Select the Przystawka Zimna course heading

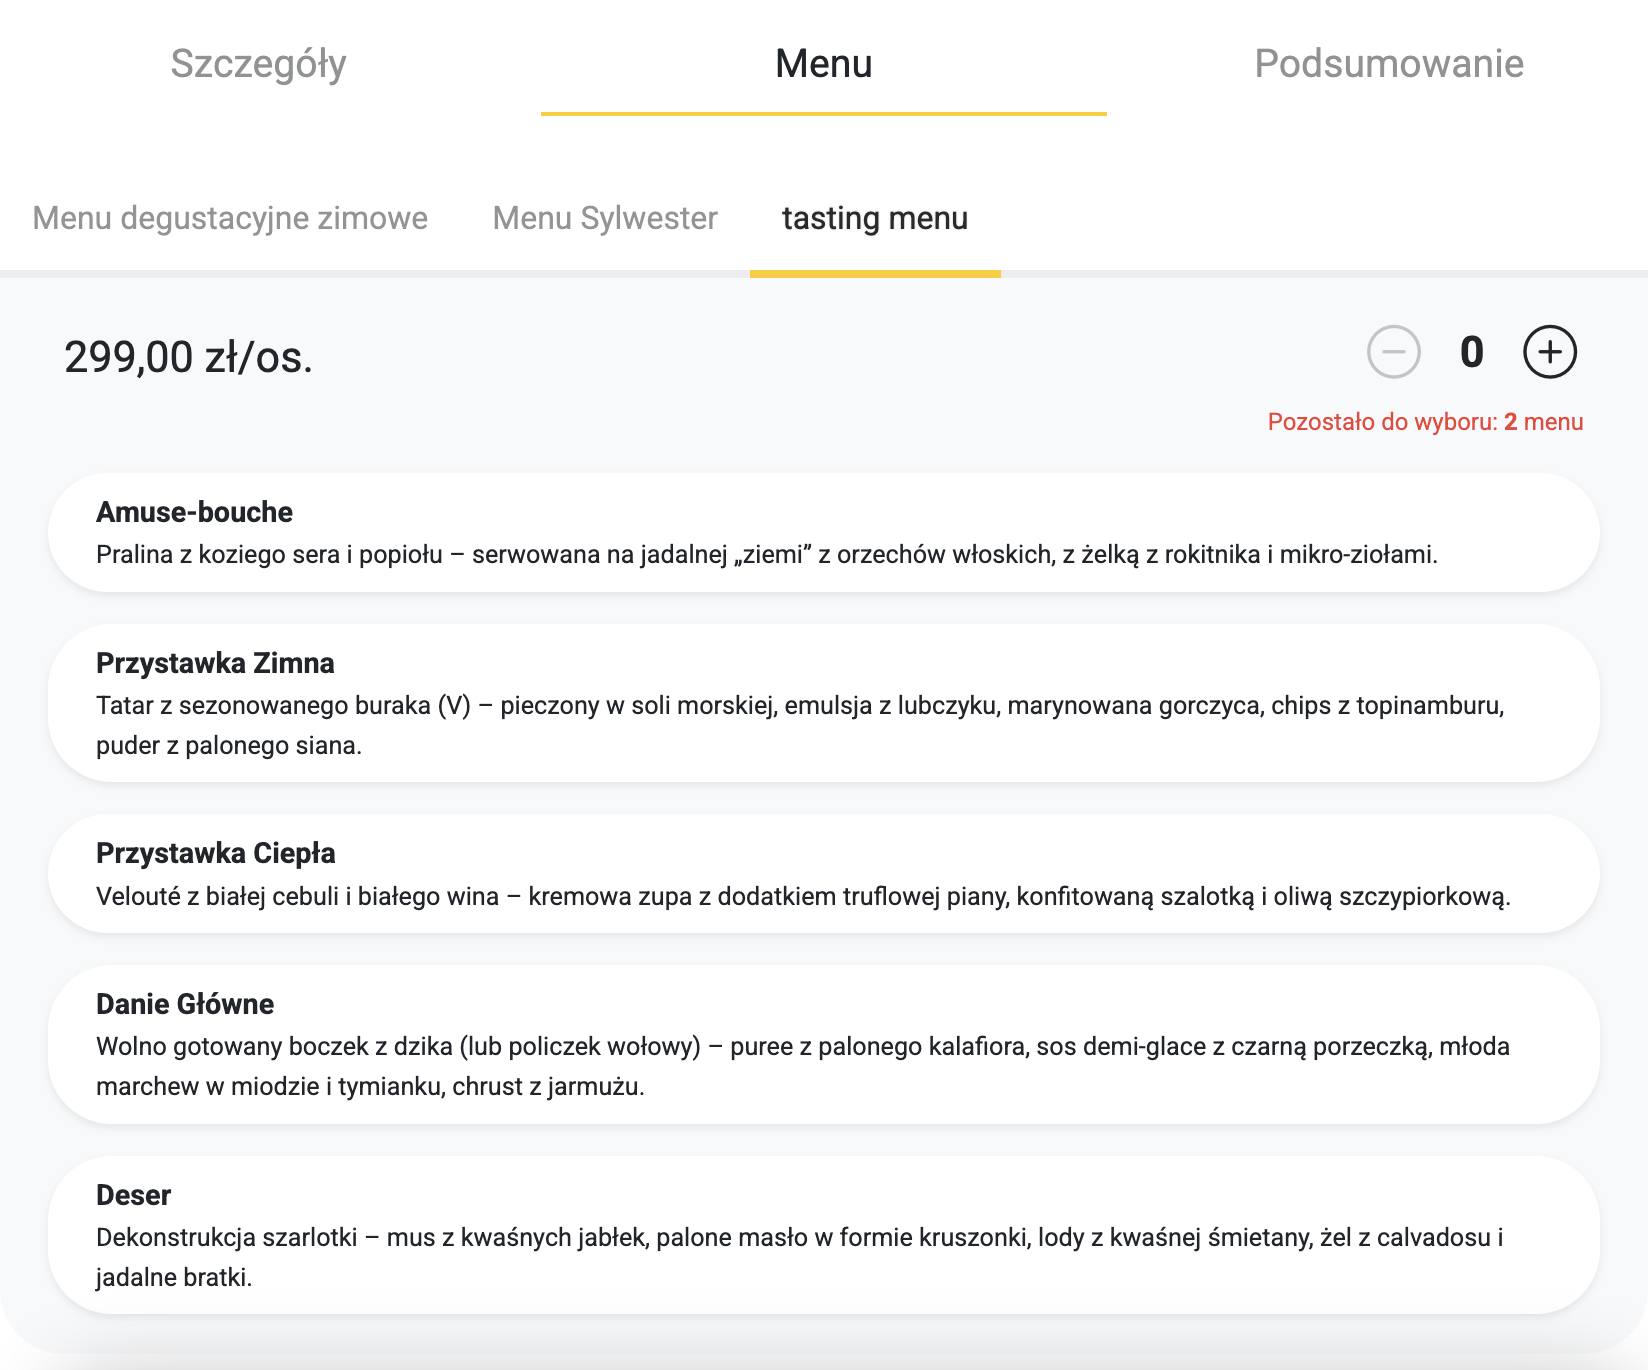tap(215, 663)
